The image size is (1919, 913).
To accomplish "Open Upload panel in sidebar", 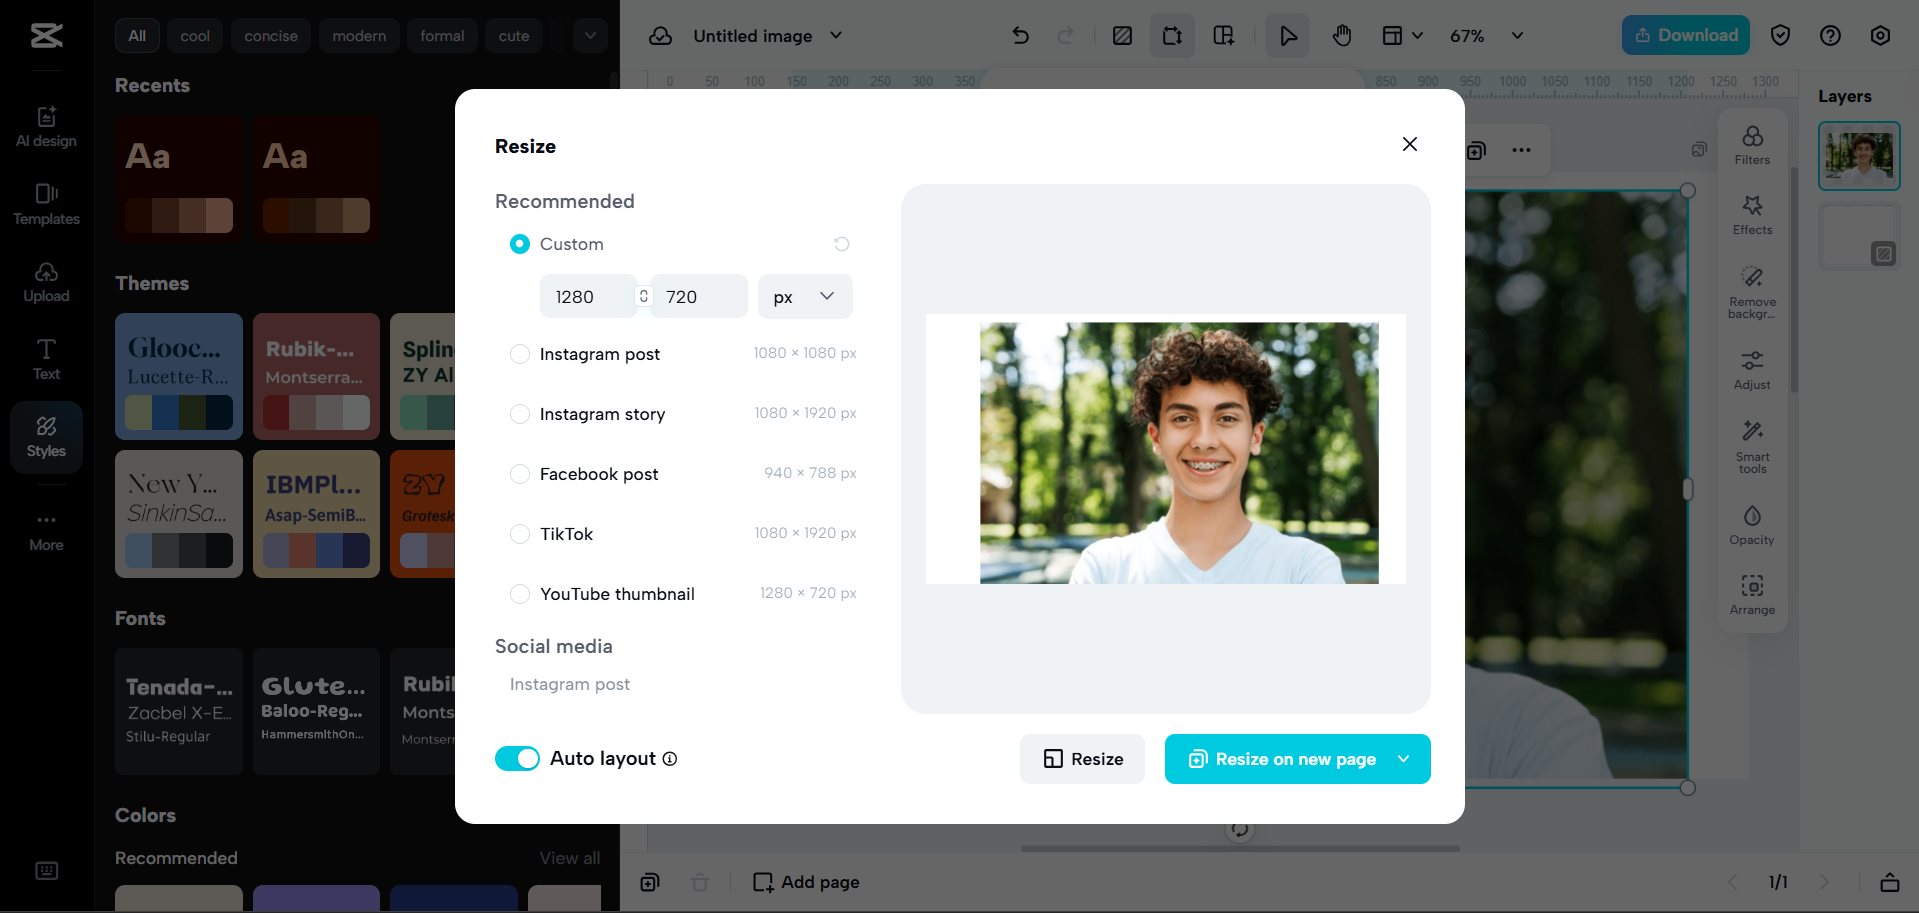I will coord(46,282).
